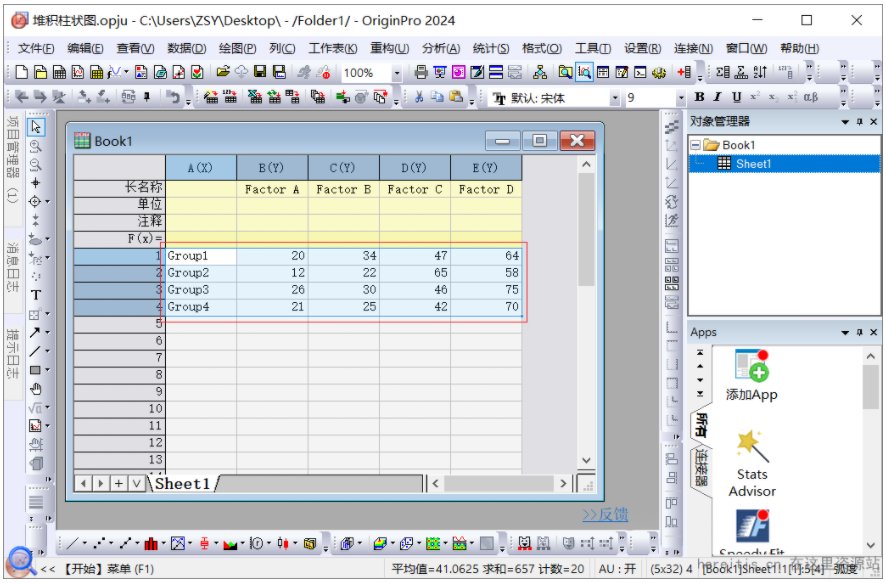
Task: Click the >>反馈 link
Action: [x=605, y=514]
